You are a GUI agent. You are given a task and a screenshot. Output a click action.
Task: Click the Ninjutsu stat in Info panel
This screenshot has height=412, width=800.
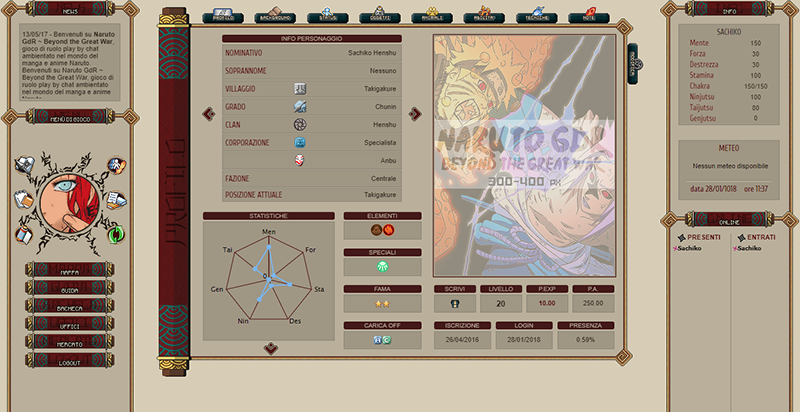click(702, 97)
